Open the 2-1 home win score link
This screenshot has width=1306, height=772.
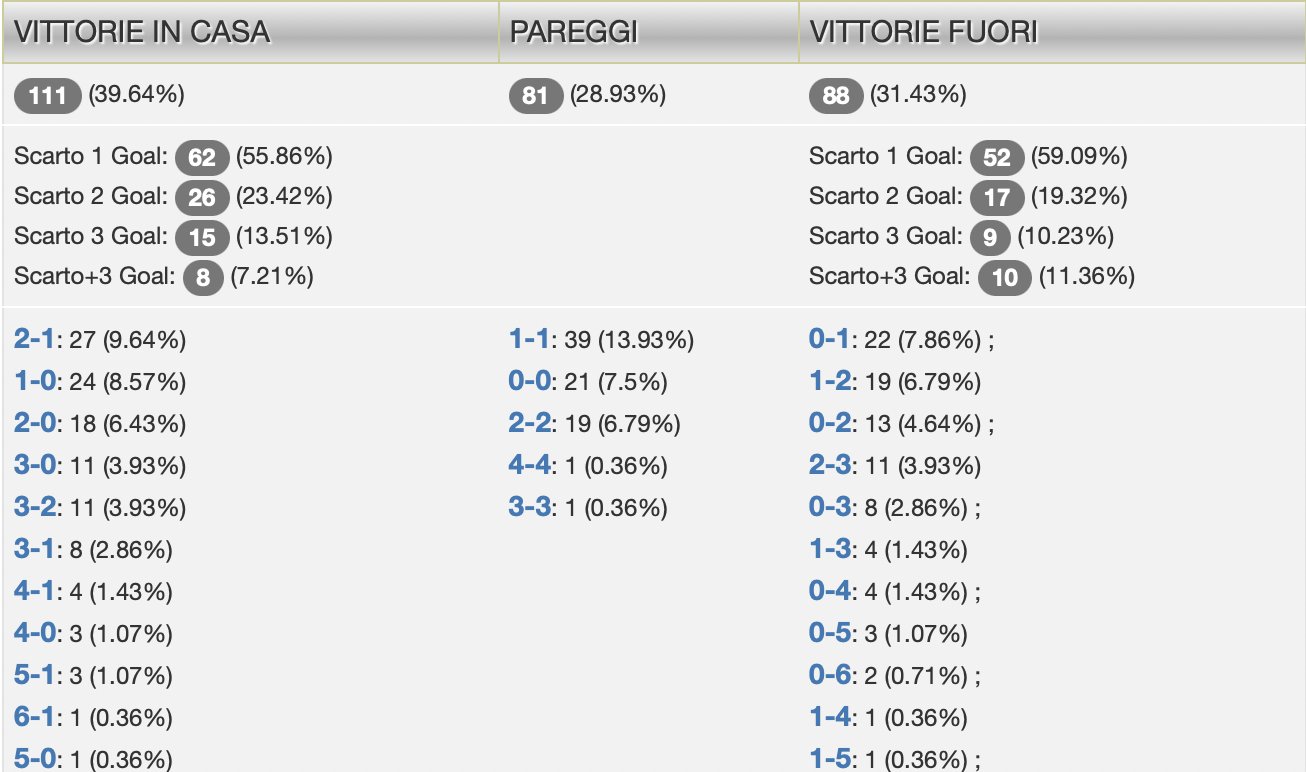tap(35, 340)
